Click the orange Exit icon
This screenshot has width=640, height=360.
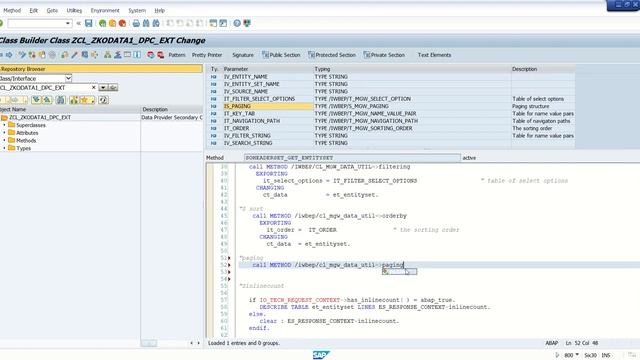112,23
